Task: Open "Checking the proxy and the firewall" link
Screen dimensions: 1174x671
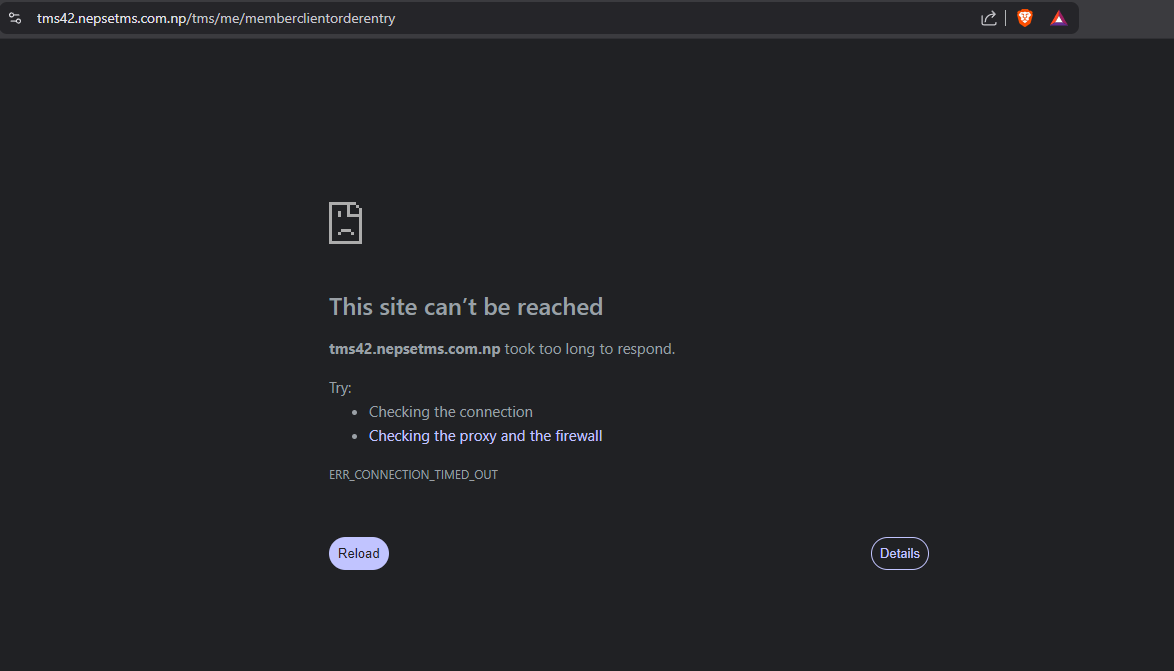Action: (485, 436)
